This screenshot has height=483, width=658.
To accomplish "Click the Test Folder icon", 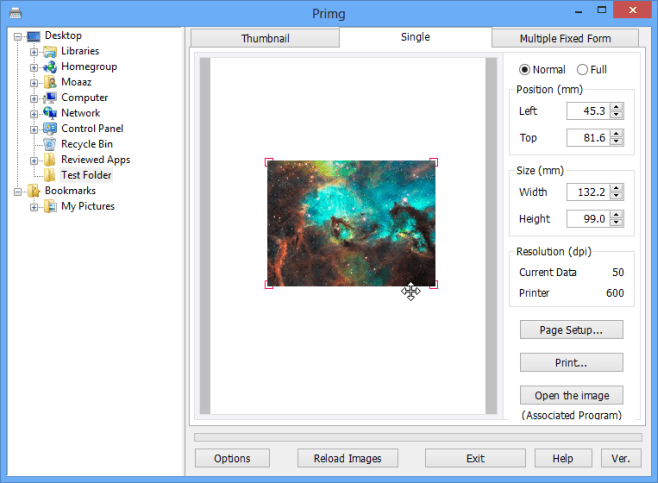I will (x=50, y=175).
